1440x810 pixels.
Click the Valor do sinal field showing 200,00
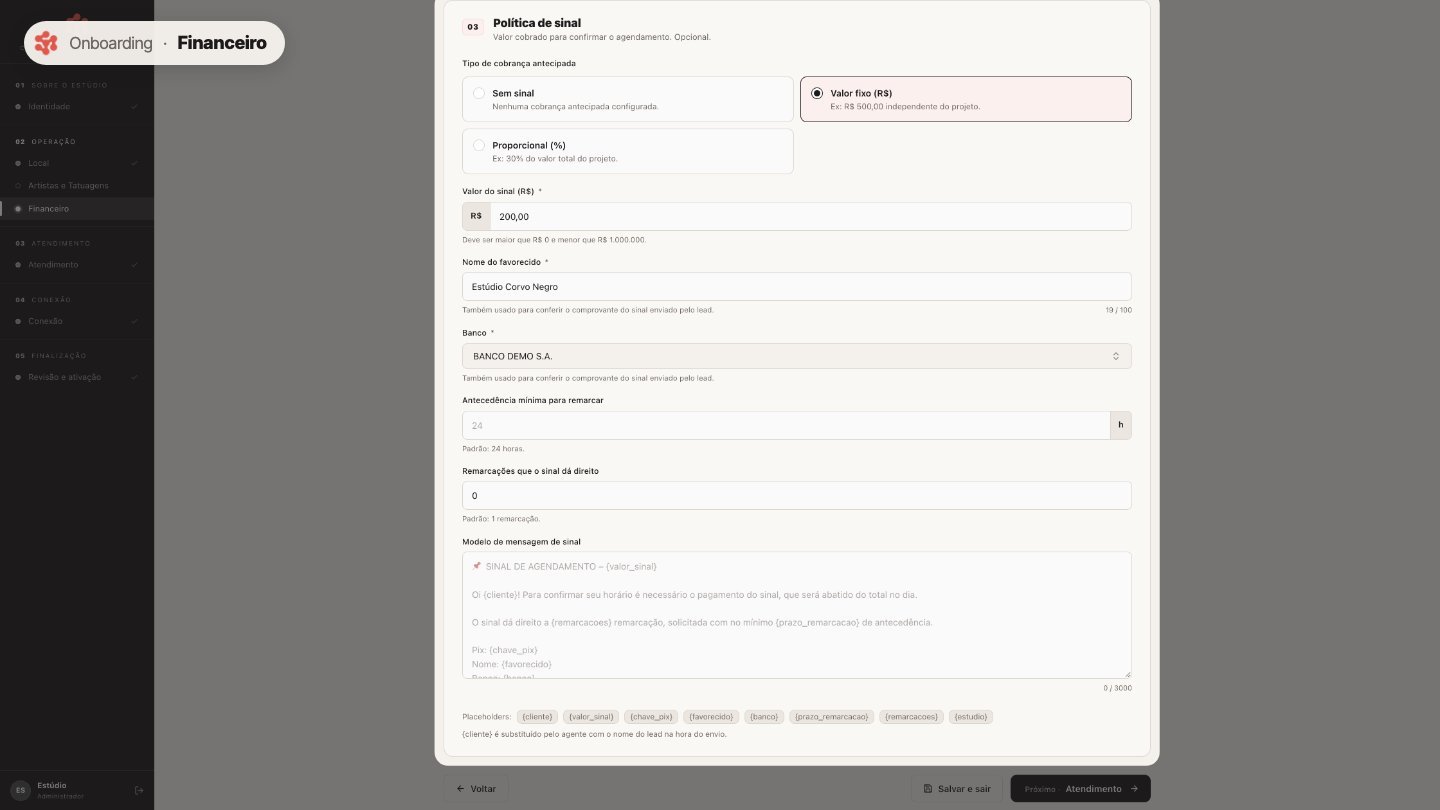[x=810, y=216]
